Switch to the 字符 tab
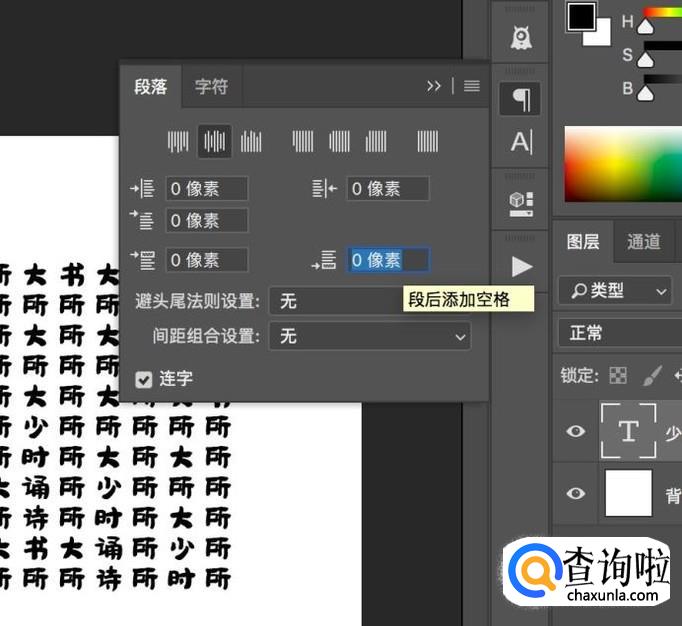Image resolution: width=682 pixels, height=626 pixels. pyautogui.click(x=211, y=87)
